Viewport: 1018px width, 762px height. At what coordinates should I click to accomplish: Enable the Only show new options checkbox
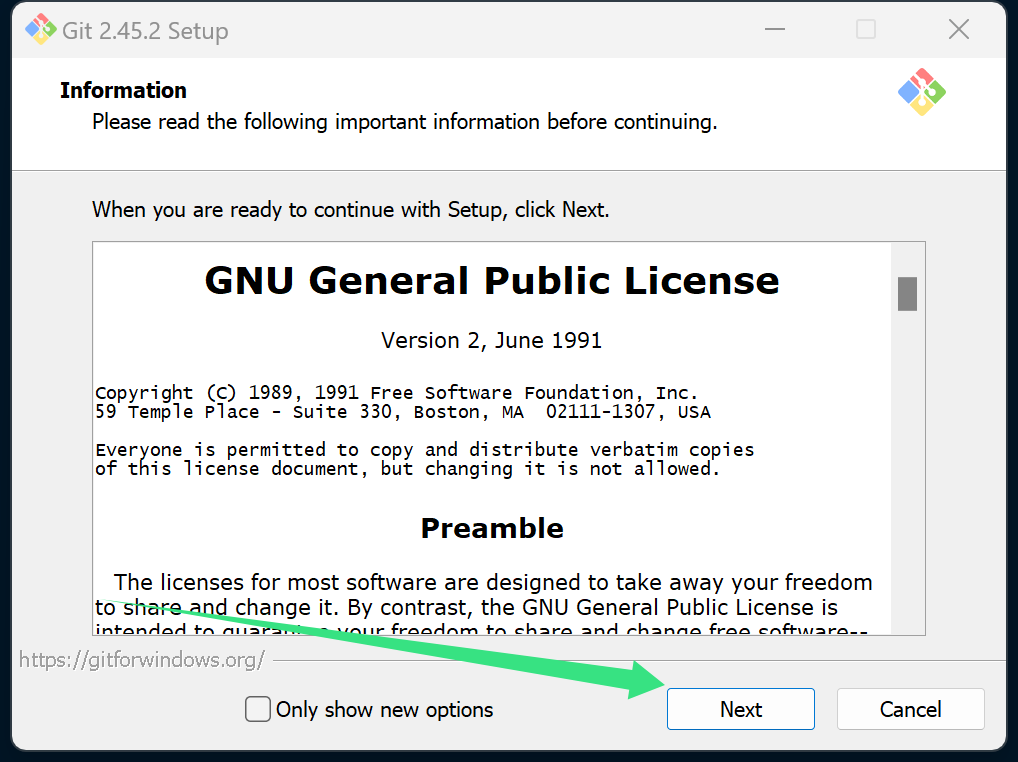click(258, 709)
